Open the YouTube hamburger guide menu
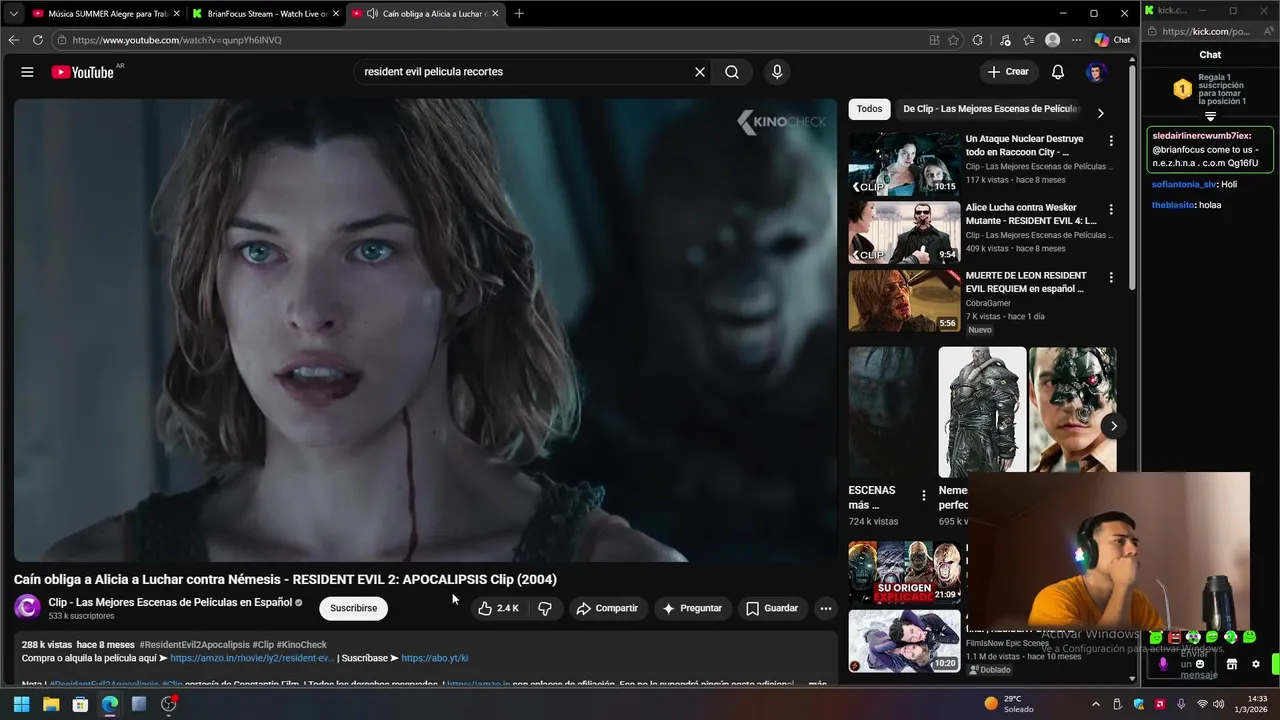Screen dimensions: 1280x720 (x=27, y=72)
